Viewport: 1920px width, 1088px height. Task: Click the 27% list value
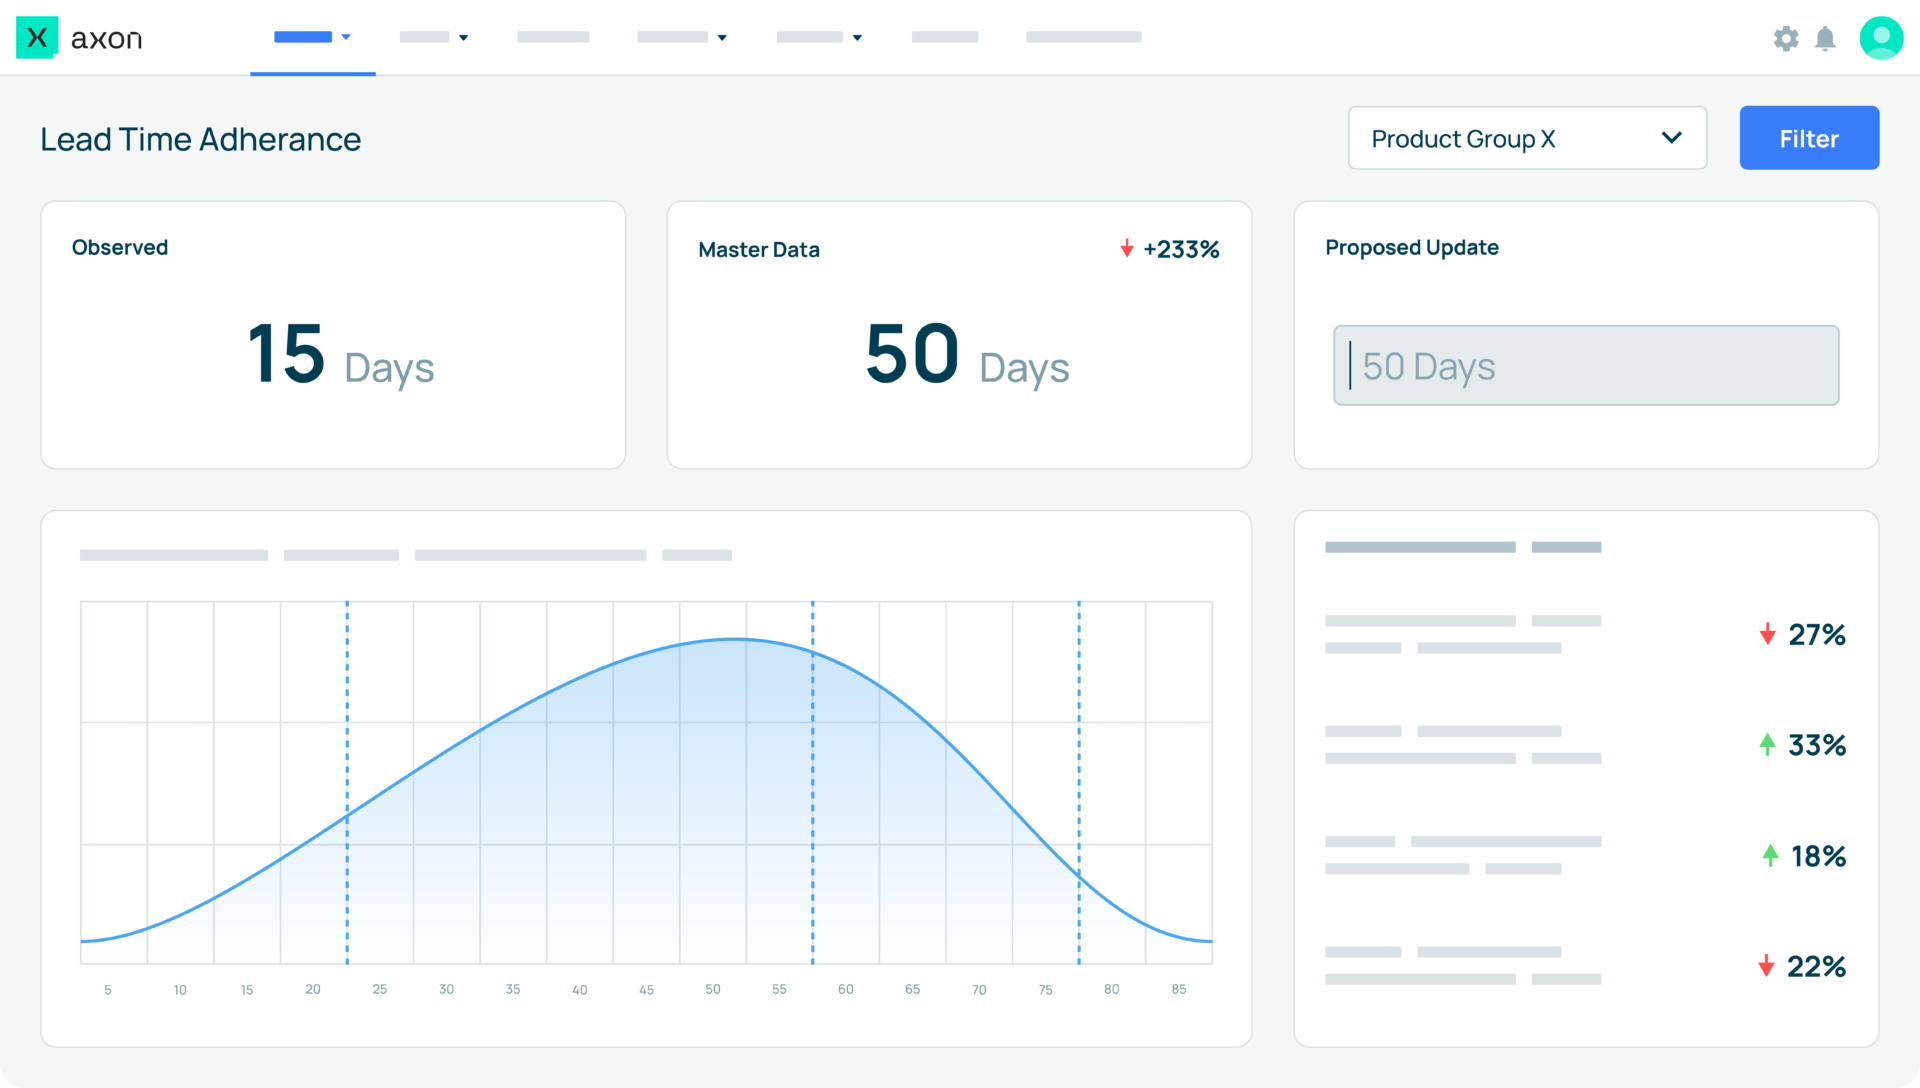click(1817, 634)
